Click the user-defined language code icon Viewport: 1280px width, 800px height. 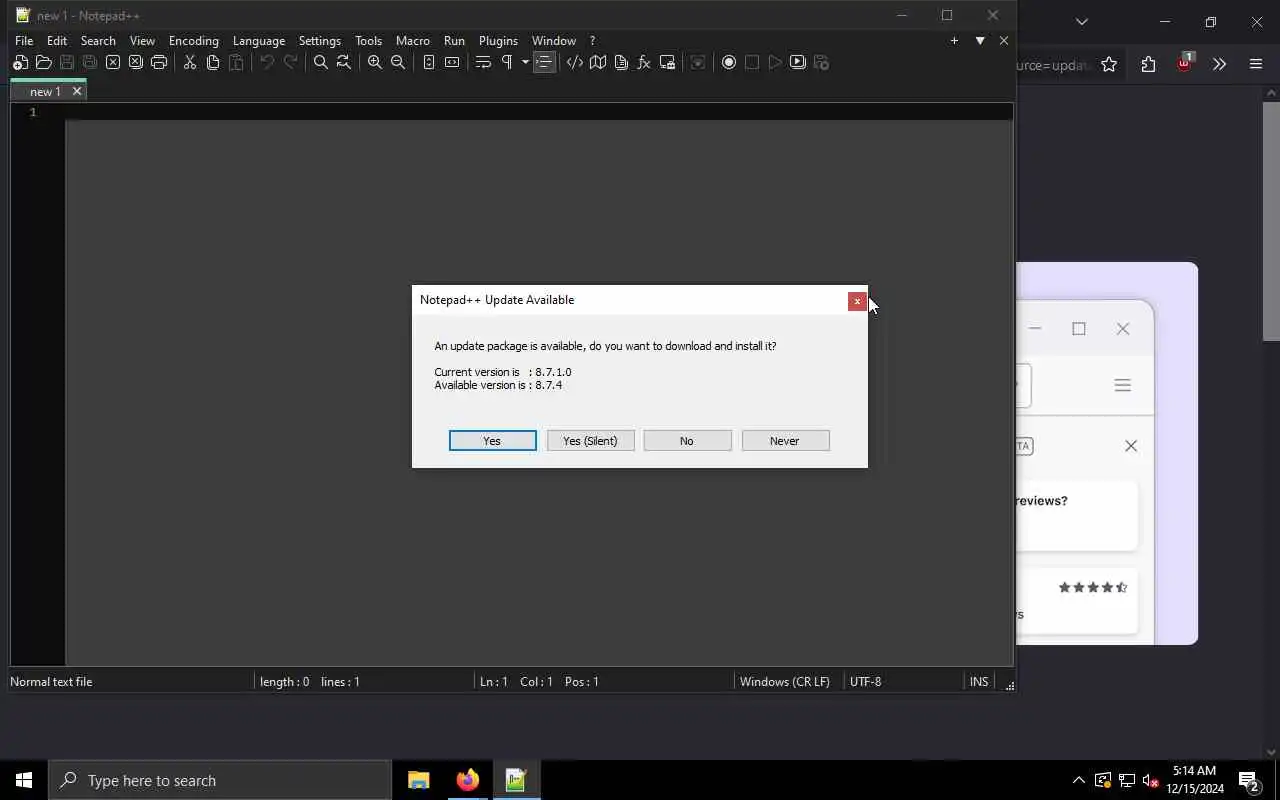pyautogui.click(x=575, y=62)
